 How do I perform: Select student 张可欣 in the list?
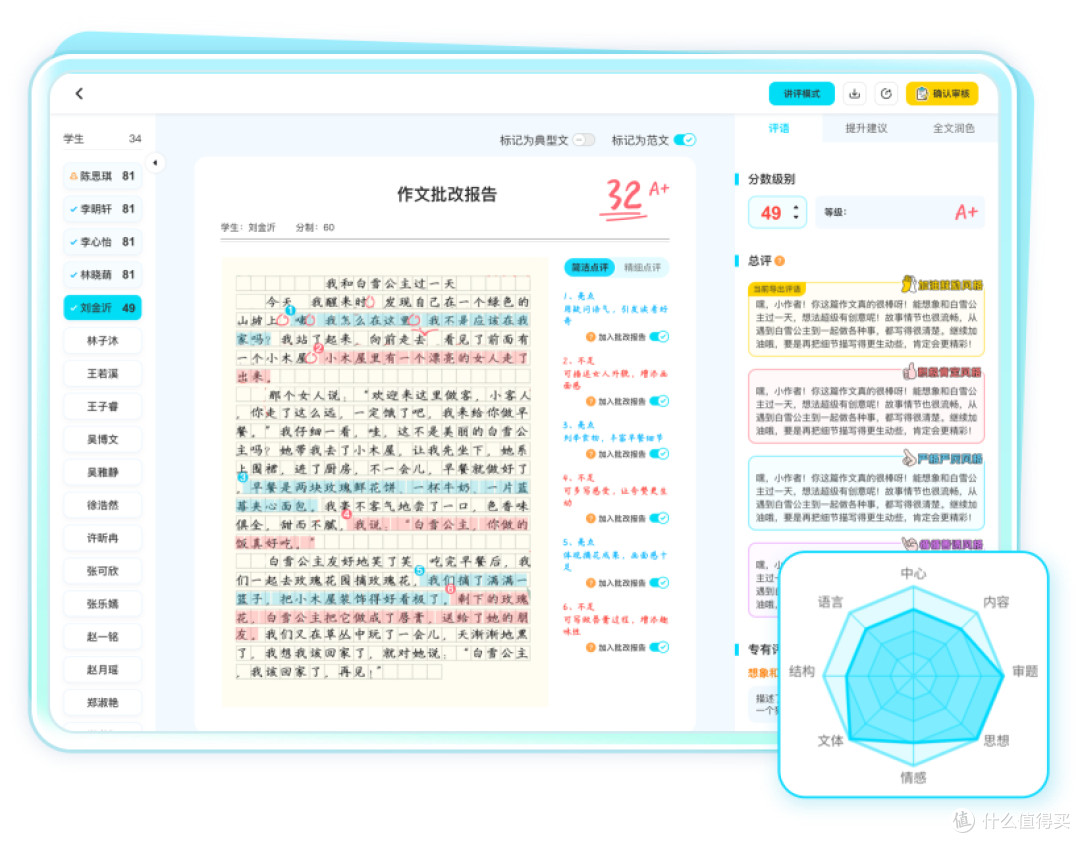pos(103,571)
